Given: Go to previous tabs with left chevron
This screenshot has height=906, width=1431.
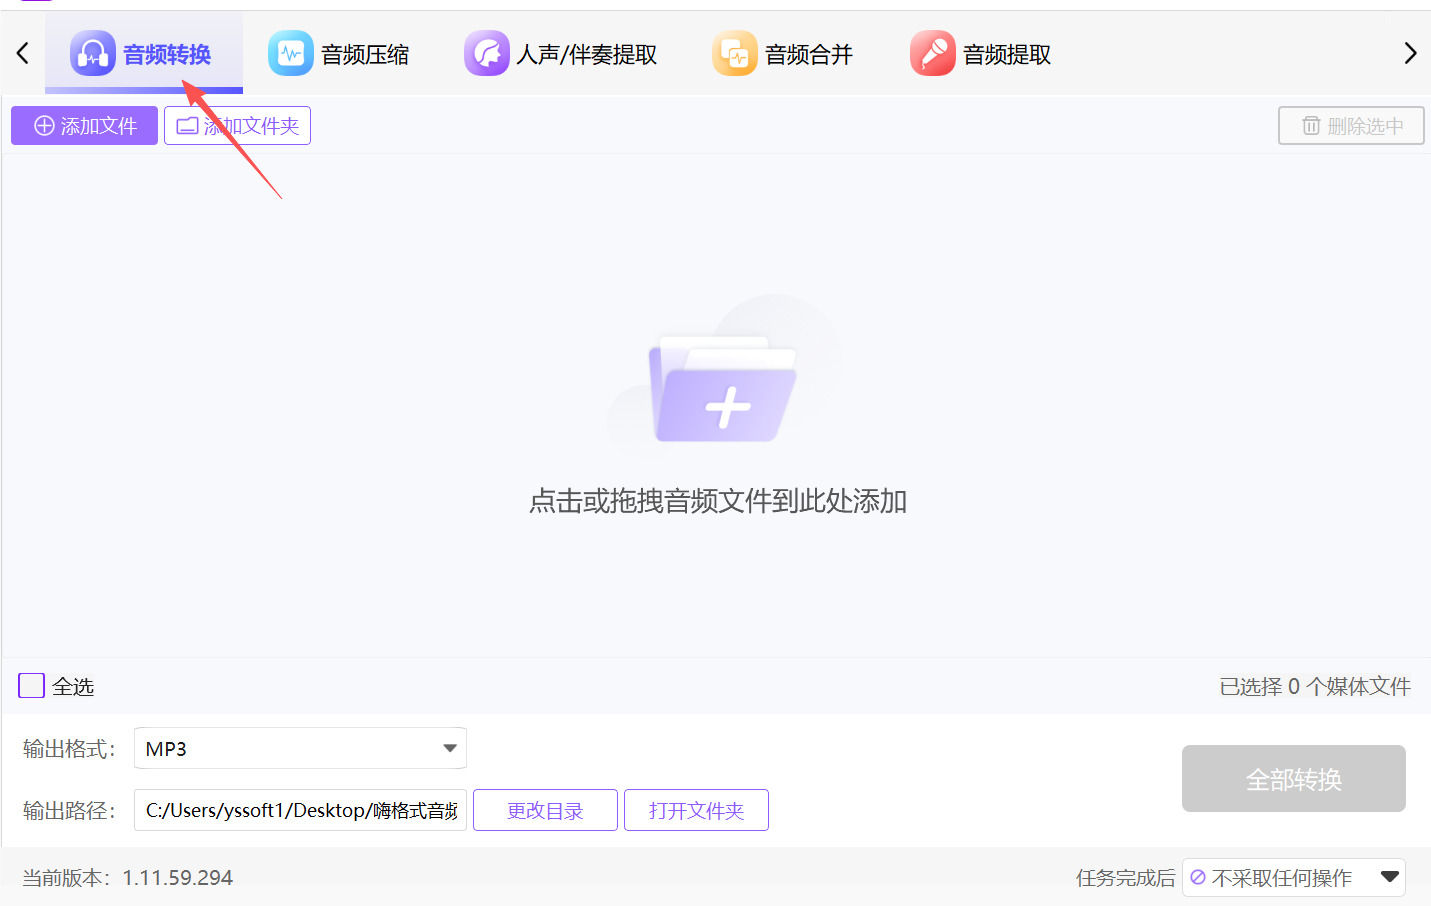Looking at the screenshot, I should (22, 54).
